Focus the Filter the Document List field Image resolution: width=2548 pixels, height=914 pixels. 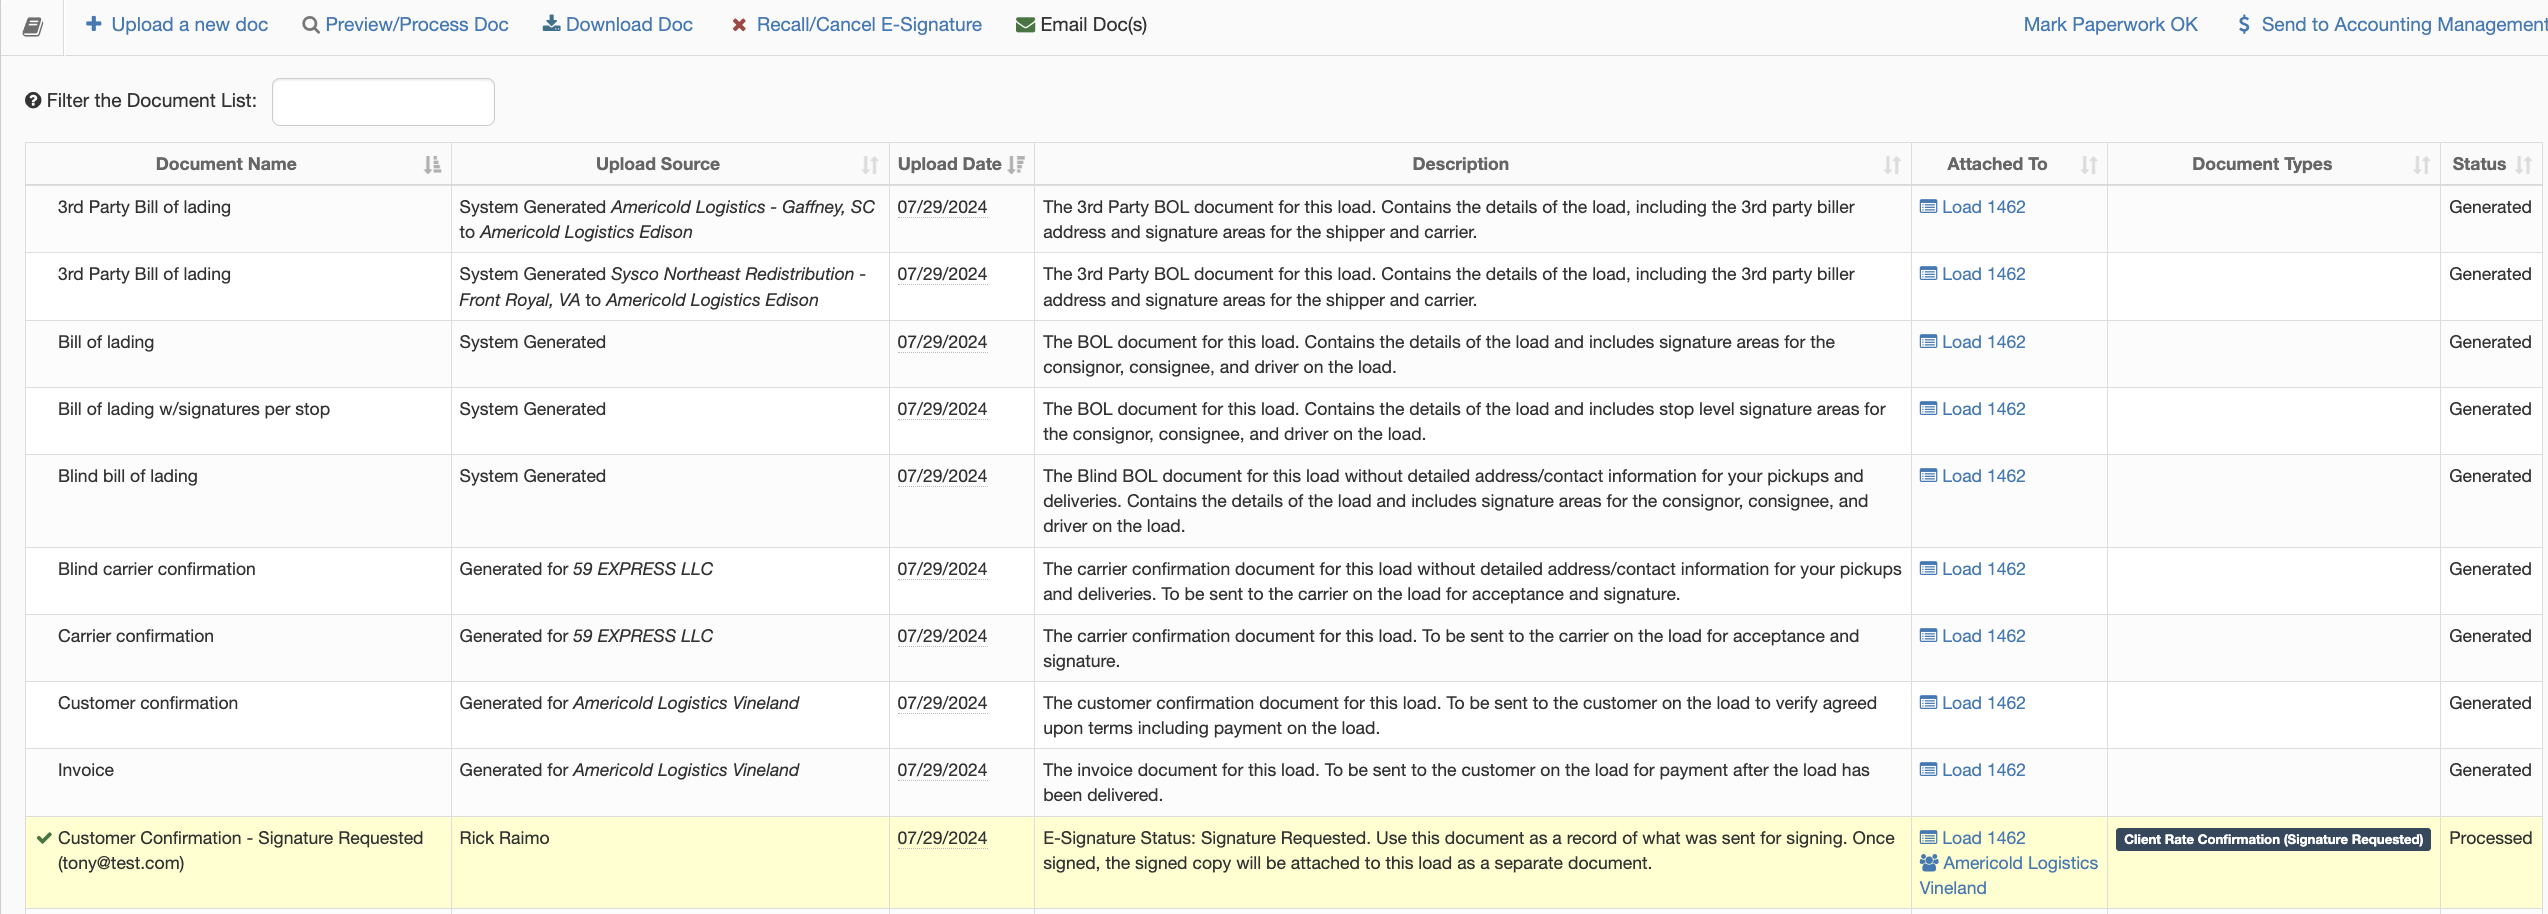[x=383, y=102]
